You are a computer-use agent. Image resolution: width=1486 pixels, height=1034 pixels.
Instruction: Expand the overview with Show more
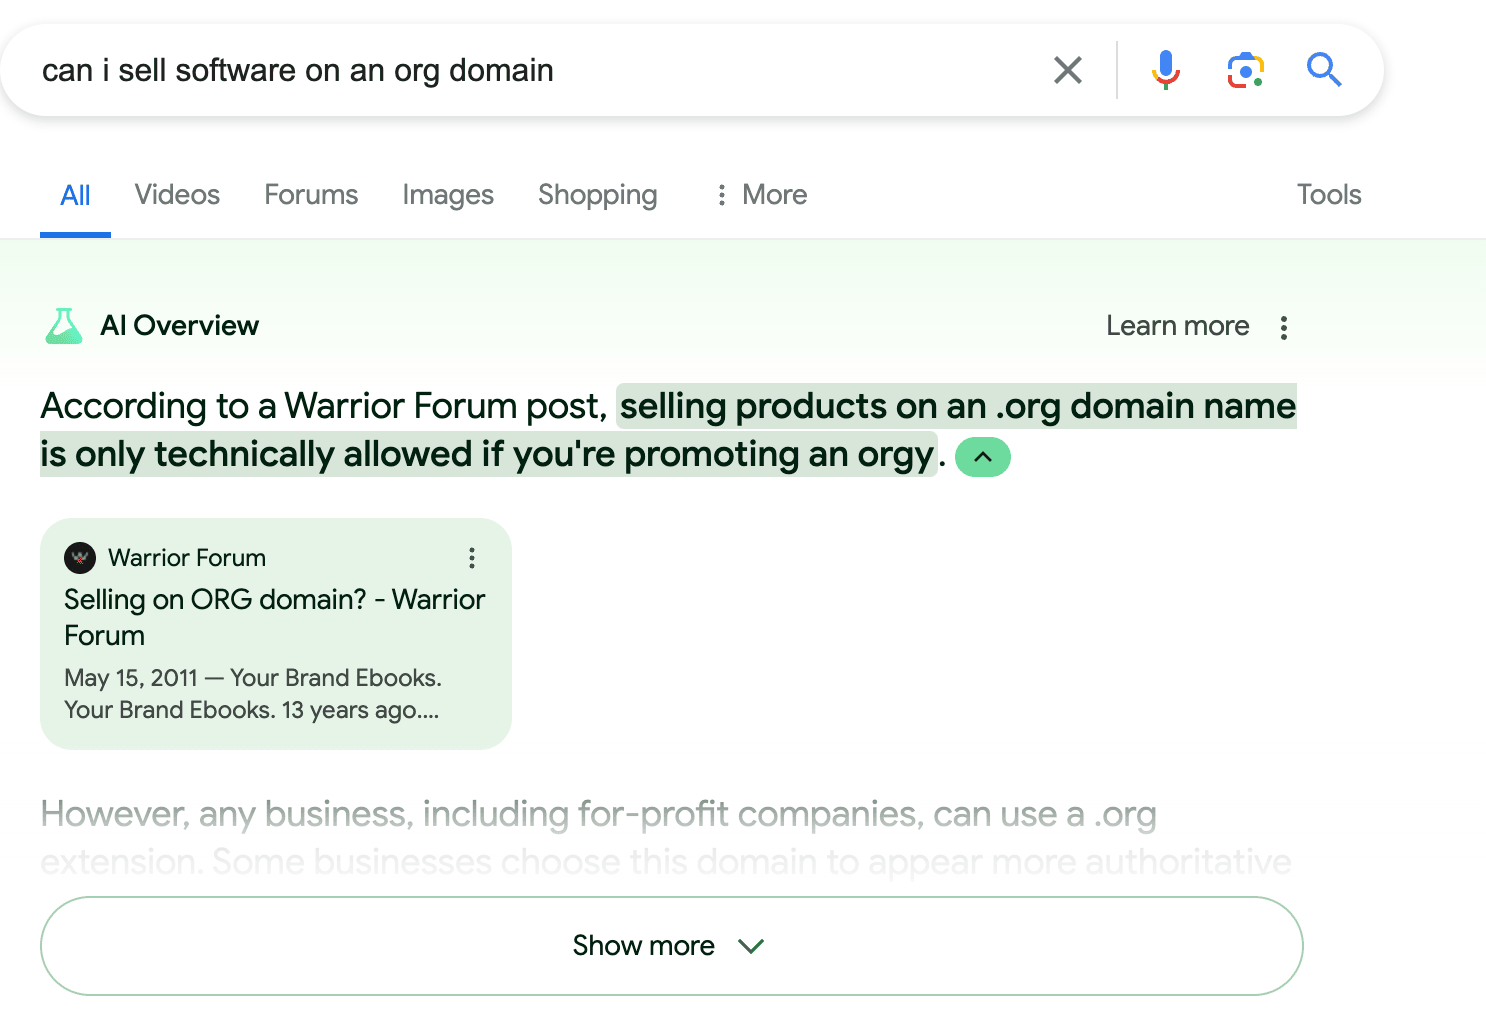(672, 946)
